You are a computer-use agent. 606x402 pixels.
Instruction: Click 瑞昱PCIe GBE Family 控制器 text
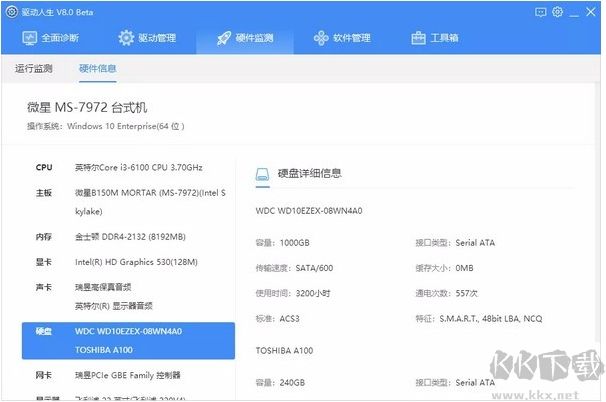click(x=128, y=375)
